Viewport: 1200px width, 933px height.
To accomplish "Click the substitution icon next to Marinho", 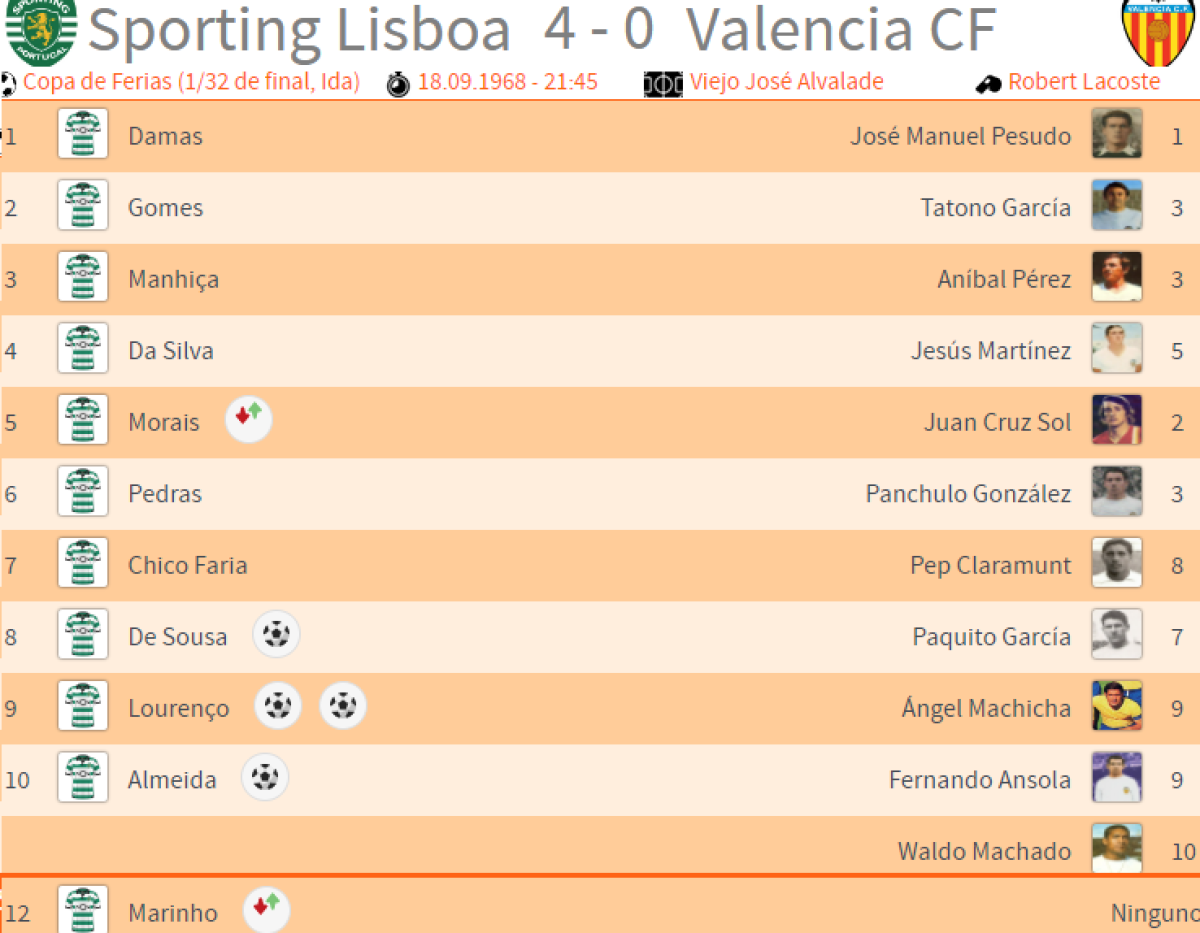I will (267, 909).
